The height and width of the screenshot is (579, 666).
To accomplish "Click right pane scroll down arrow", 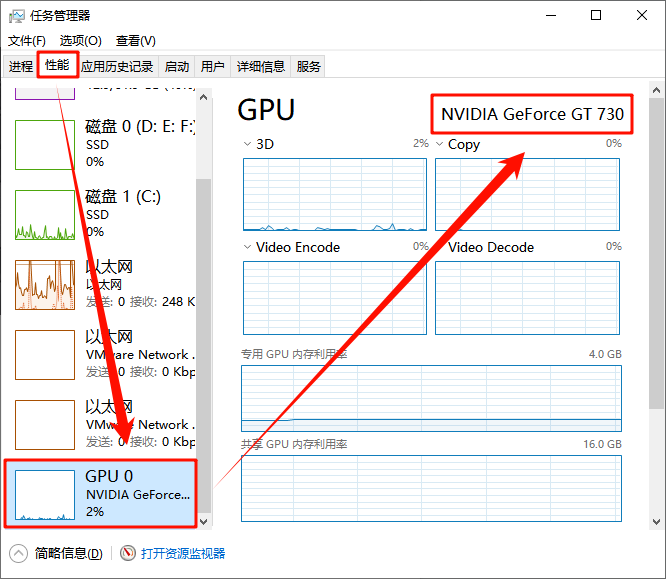I will tap(656, 522).
